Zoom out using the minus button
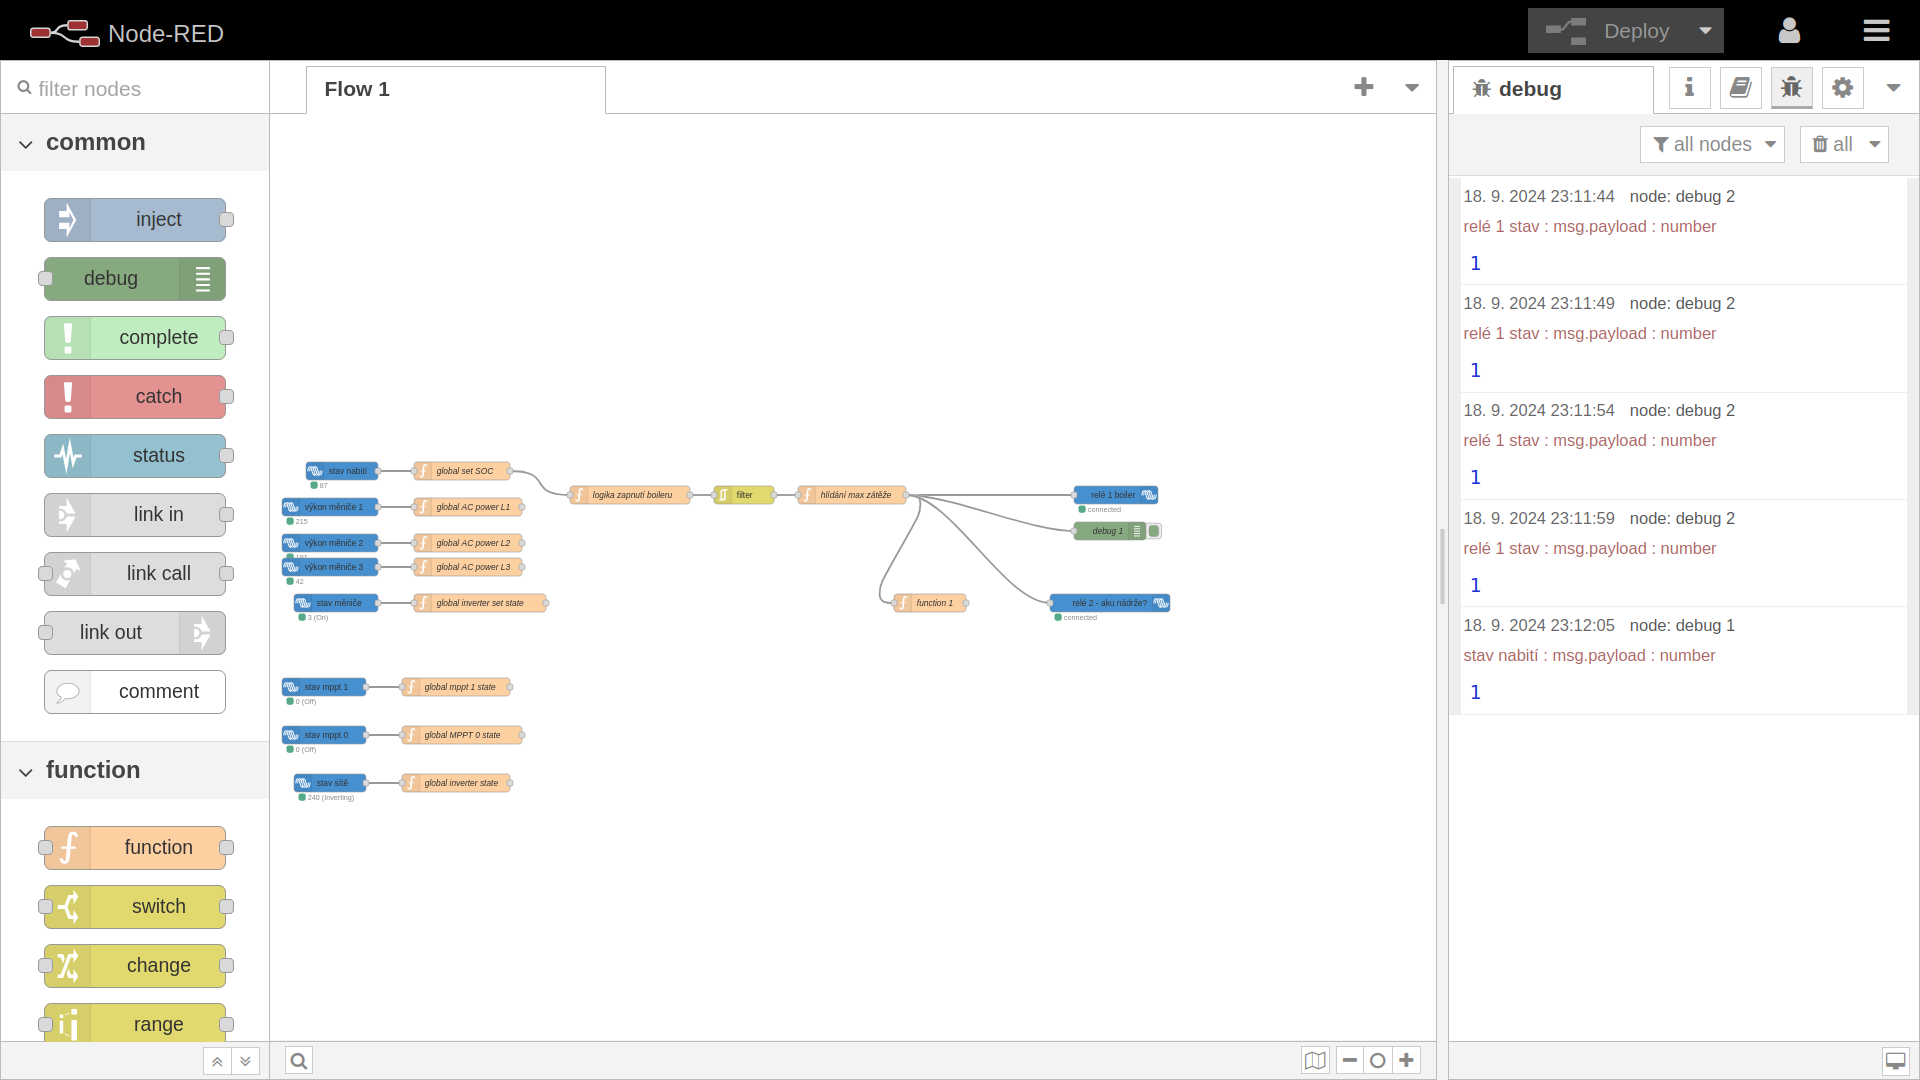Viewport: 1920px width, 1080px height. (1350, 1060)
